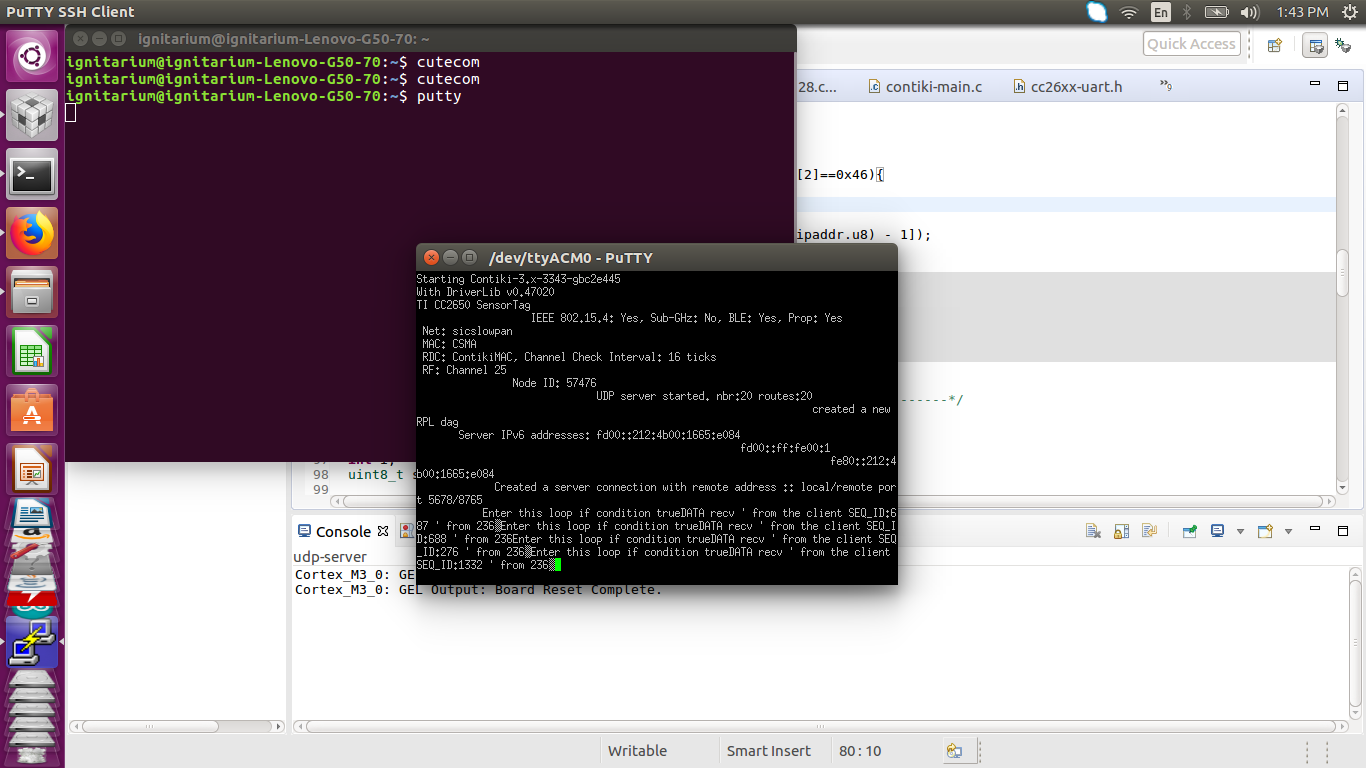
Task: Toggle Scroll Lock in Console toolbar
Action: click(1122, 531)
